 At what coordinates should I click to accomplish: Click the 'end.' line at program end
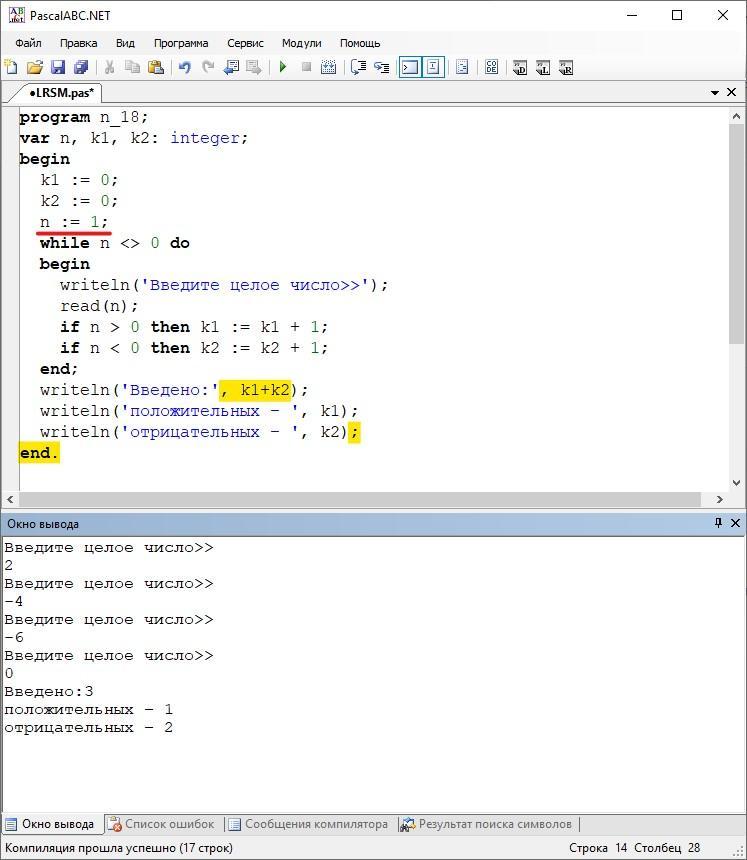pos(38,453)
